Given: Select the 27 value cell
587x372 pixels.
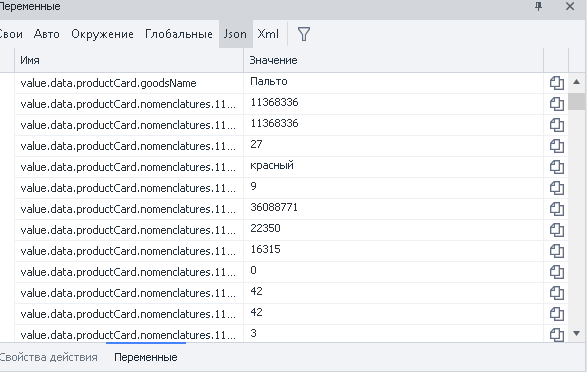Looking at the screenshot, I should (x=393, y=146).
